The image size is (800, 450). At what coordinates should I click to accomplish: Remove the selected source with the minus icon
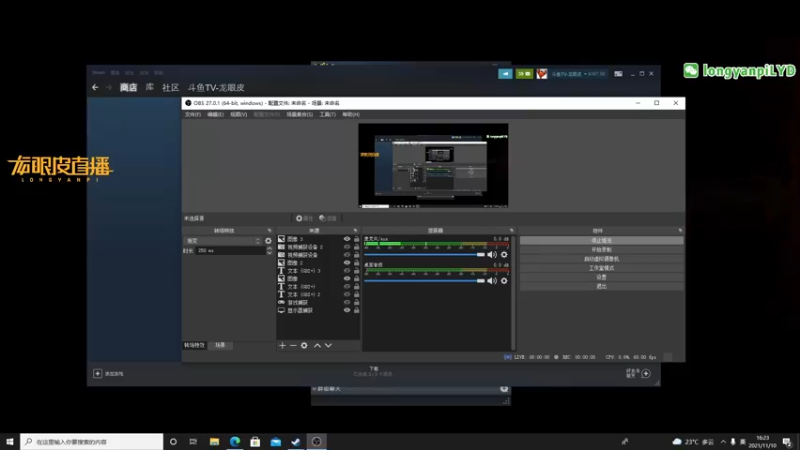click(x=293, y=345)
